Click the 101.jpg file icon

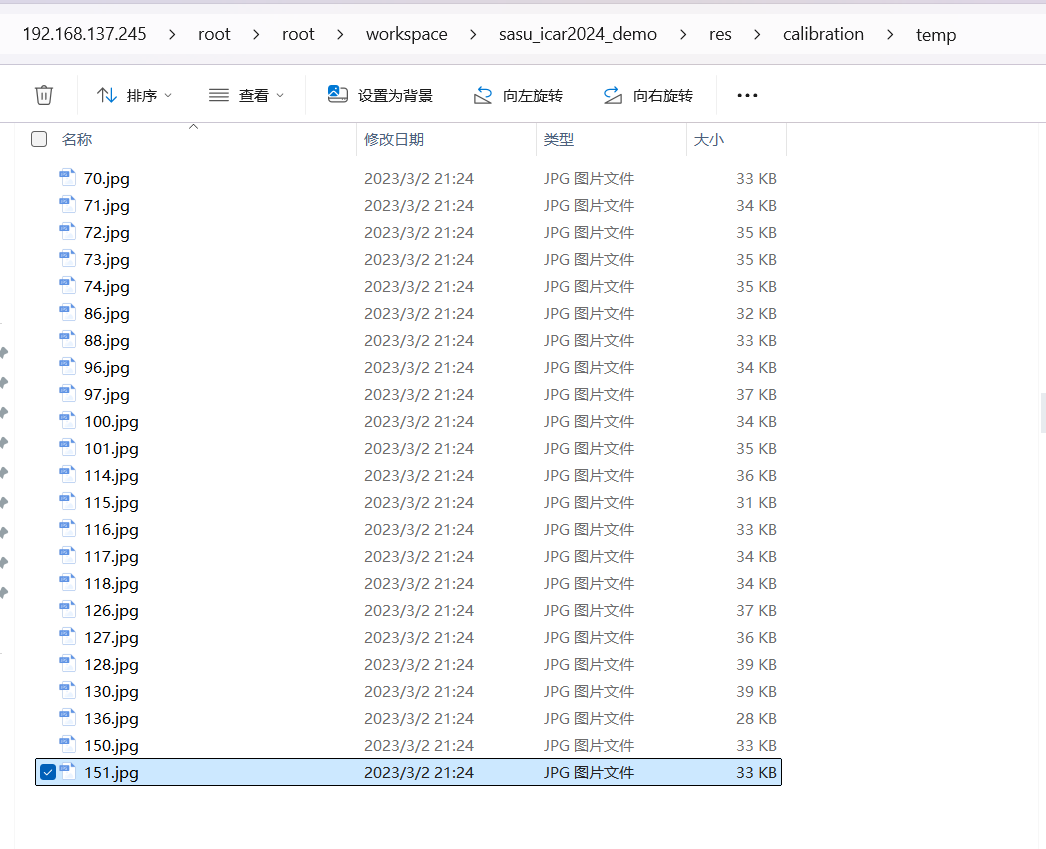67,448
